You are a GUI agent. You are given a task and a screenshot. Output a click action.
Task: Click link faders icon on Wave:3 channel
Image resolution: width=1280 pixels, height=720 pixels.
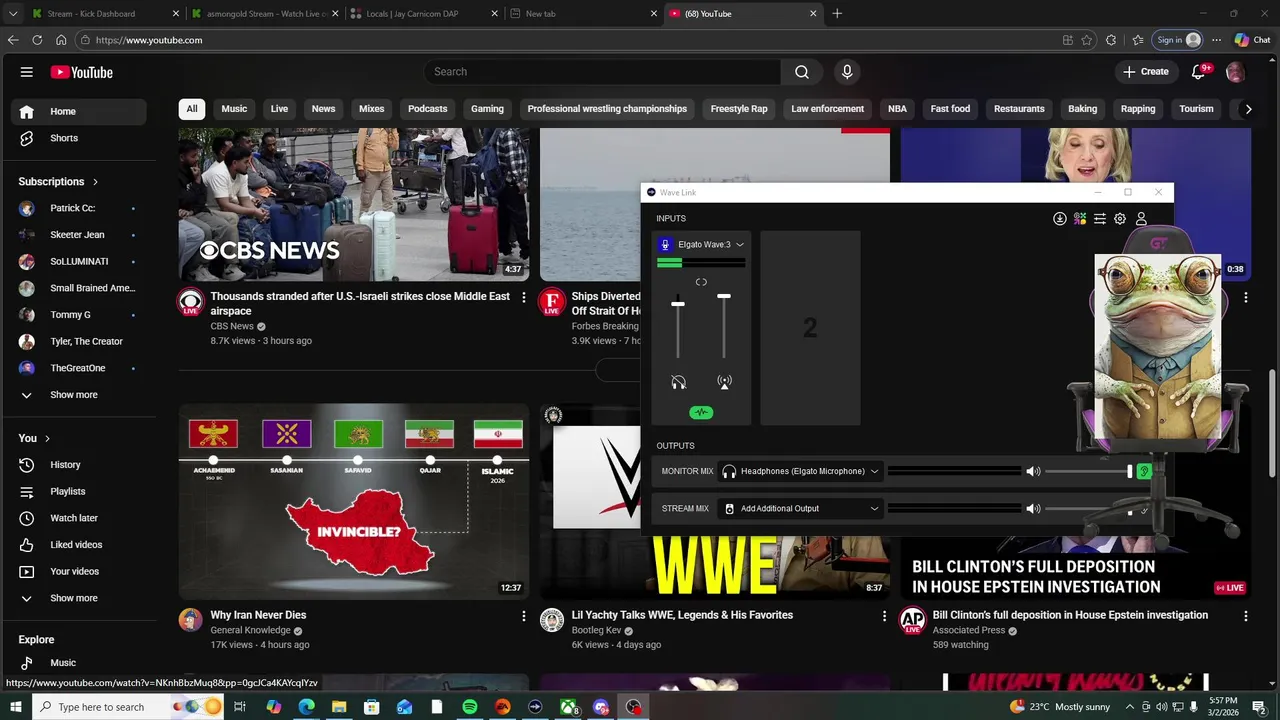pos(701,282)
